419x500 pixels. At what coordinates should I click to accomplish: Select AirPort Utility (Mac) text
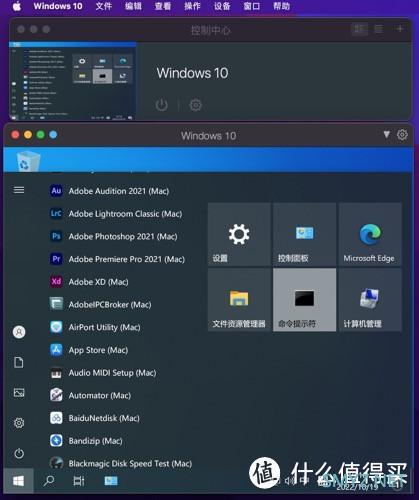point(104,327)
